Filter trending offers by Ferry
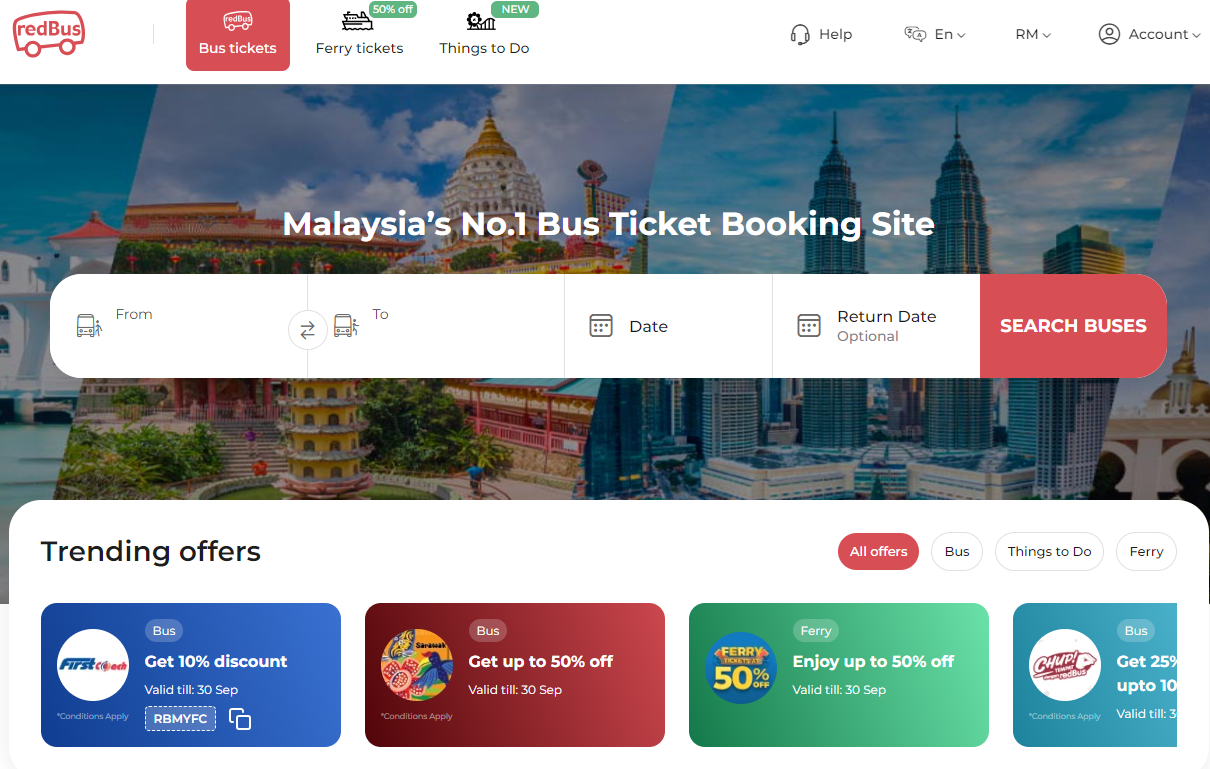Image resolution: width=1210 pixels, height=769 pixels. [x=1146, y=551]
